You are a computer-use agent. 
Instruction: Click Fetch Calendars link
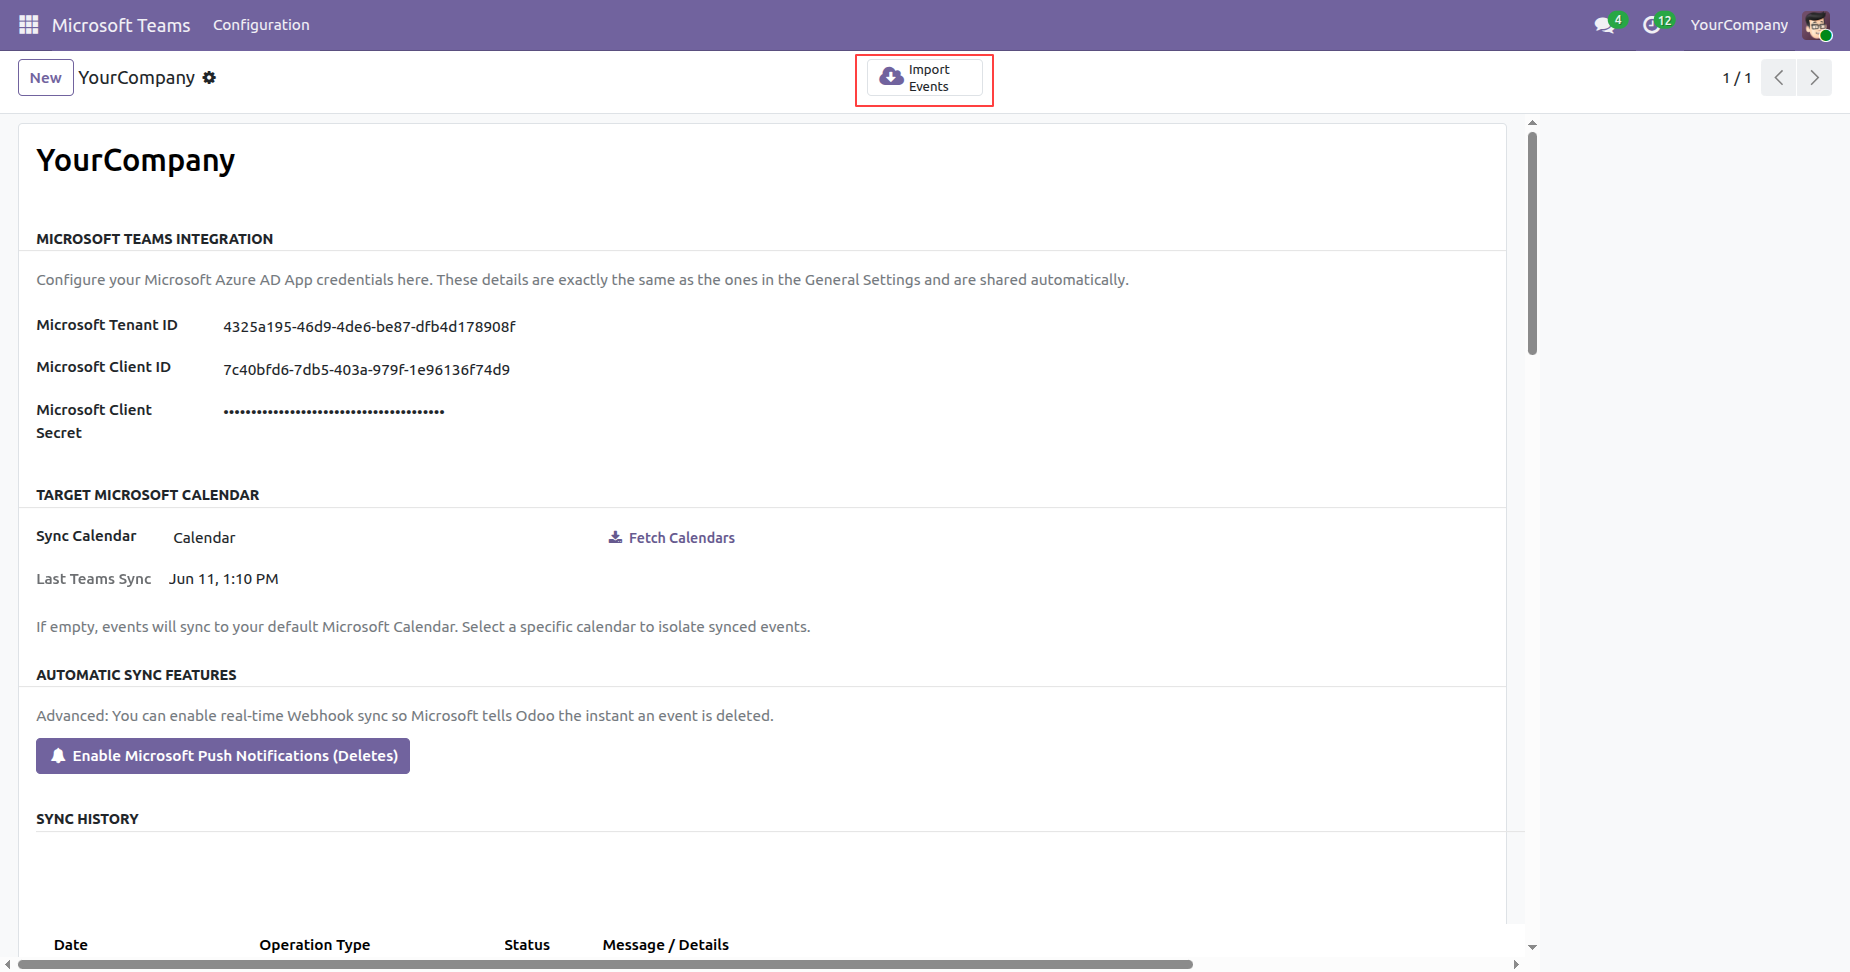tap(672, 538)
